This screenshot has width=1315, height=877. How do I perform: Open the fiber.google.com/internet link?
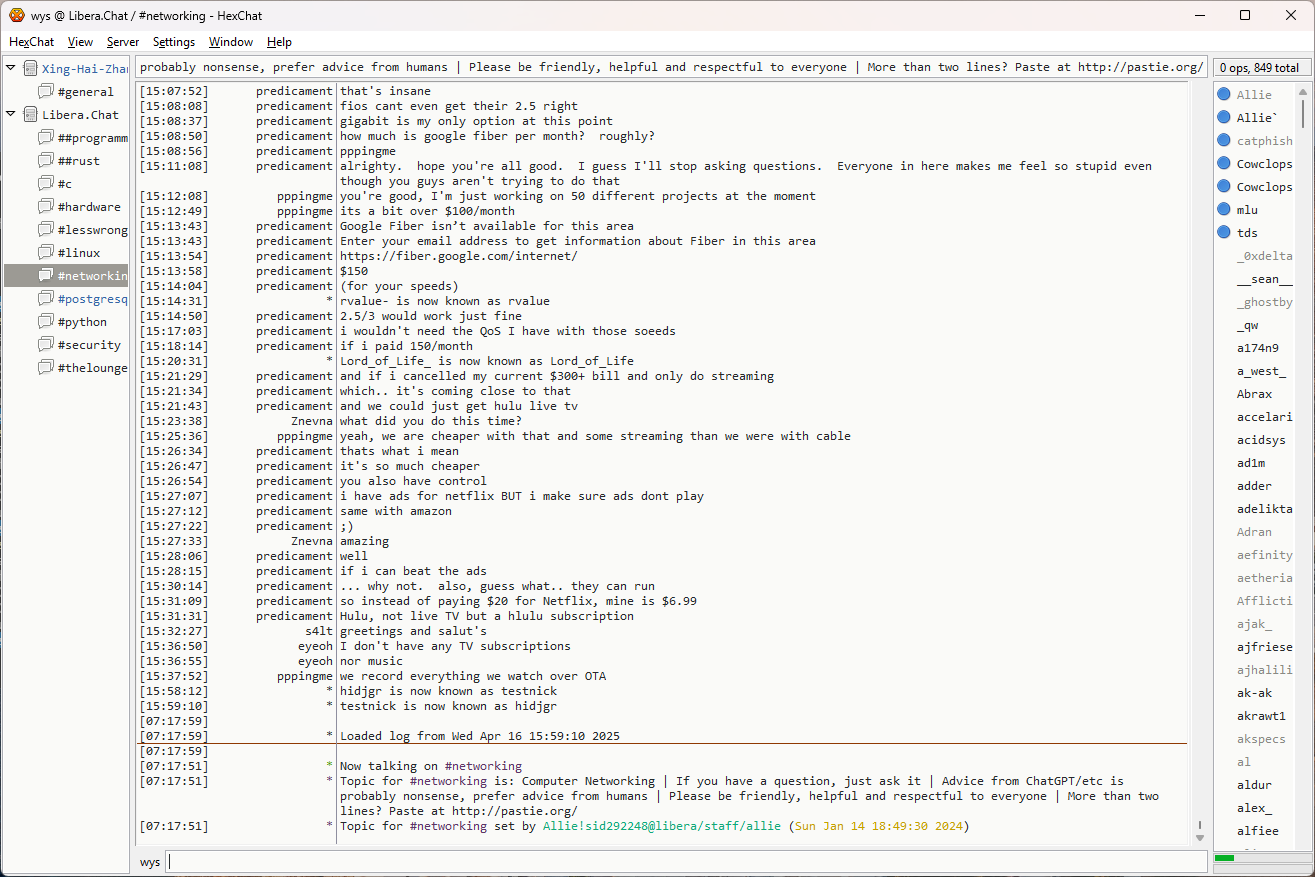coord(458,256)
